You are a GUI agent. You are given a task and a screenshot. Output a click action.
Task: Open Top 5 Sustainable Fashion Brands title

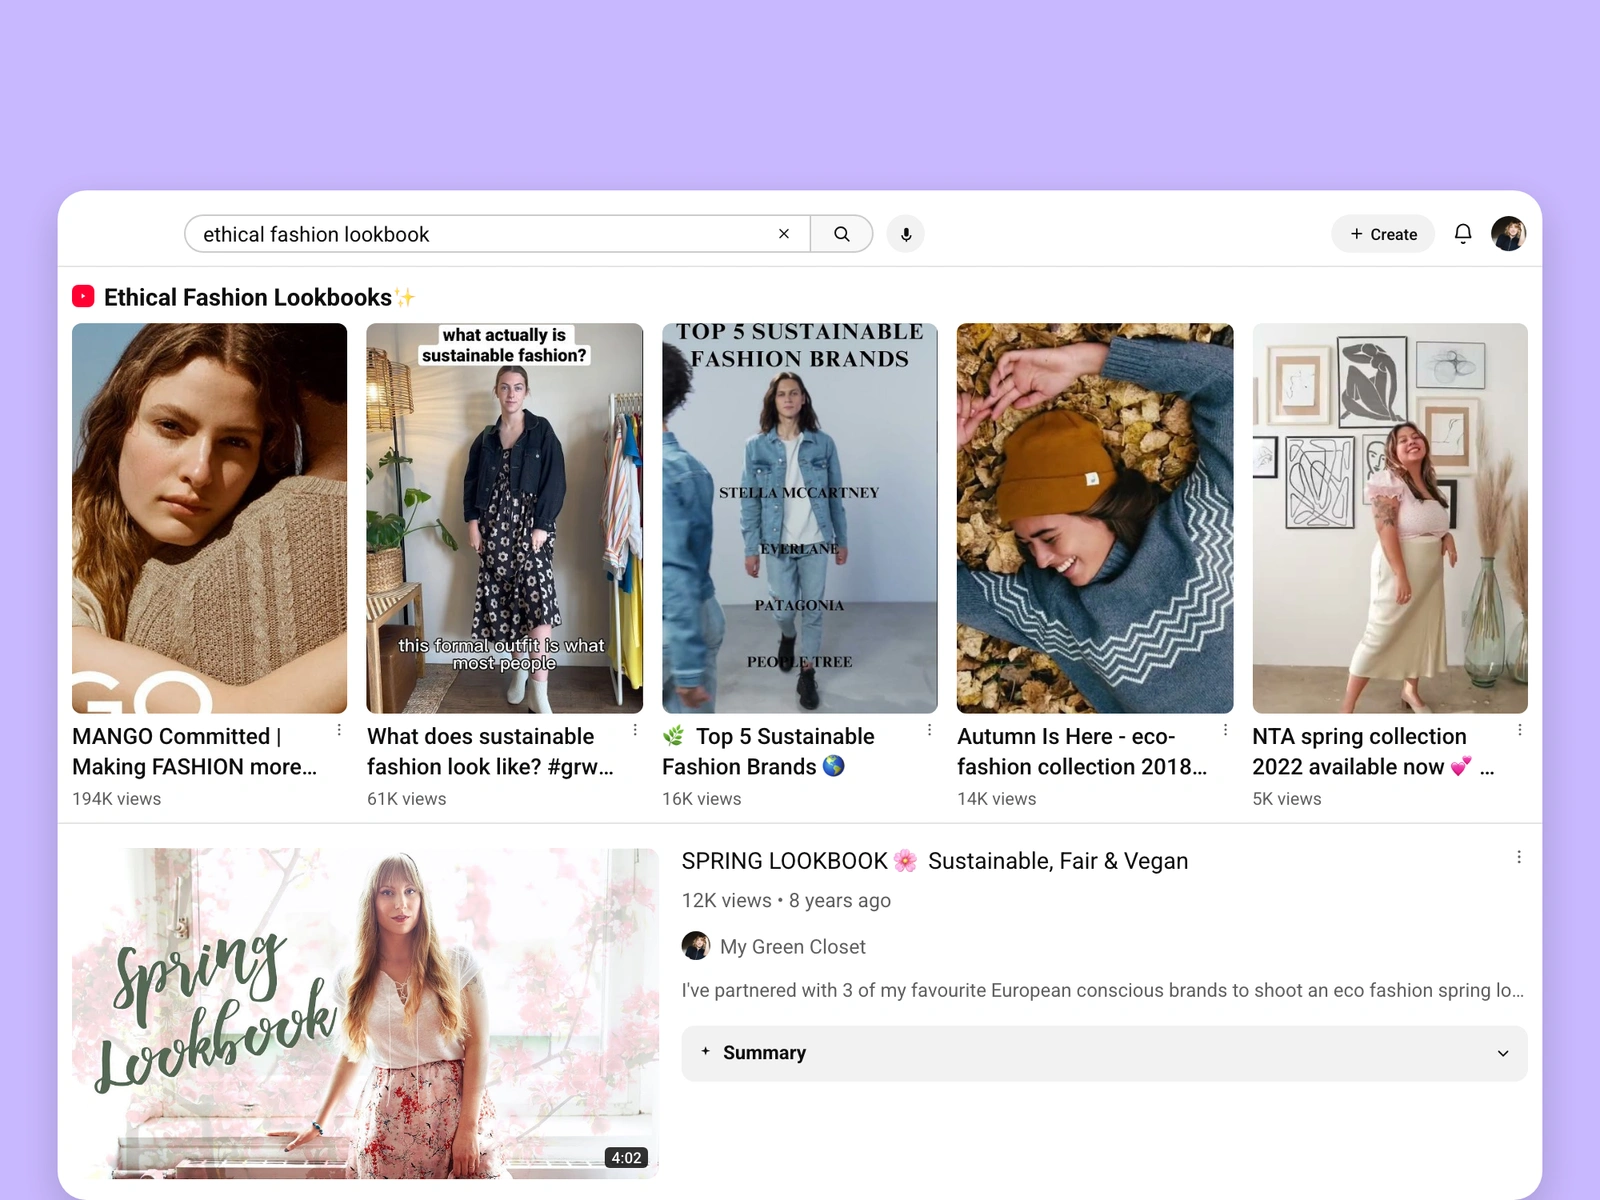click(x=768, y=751)
